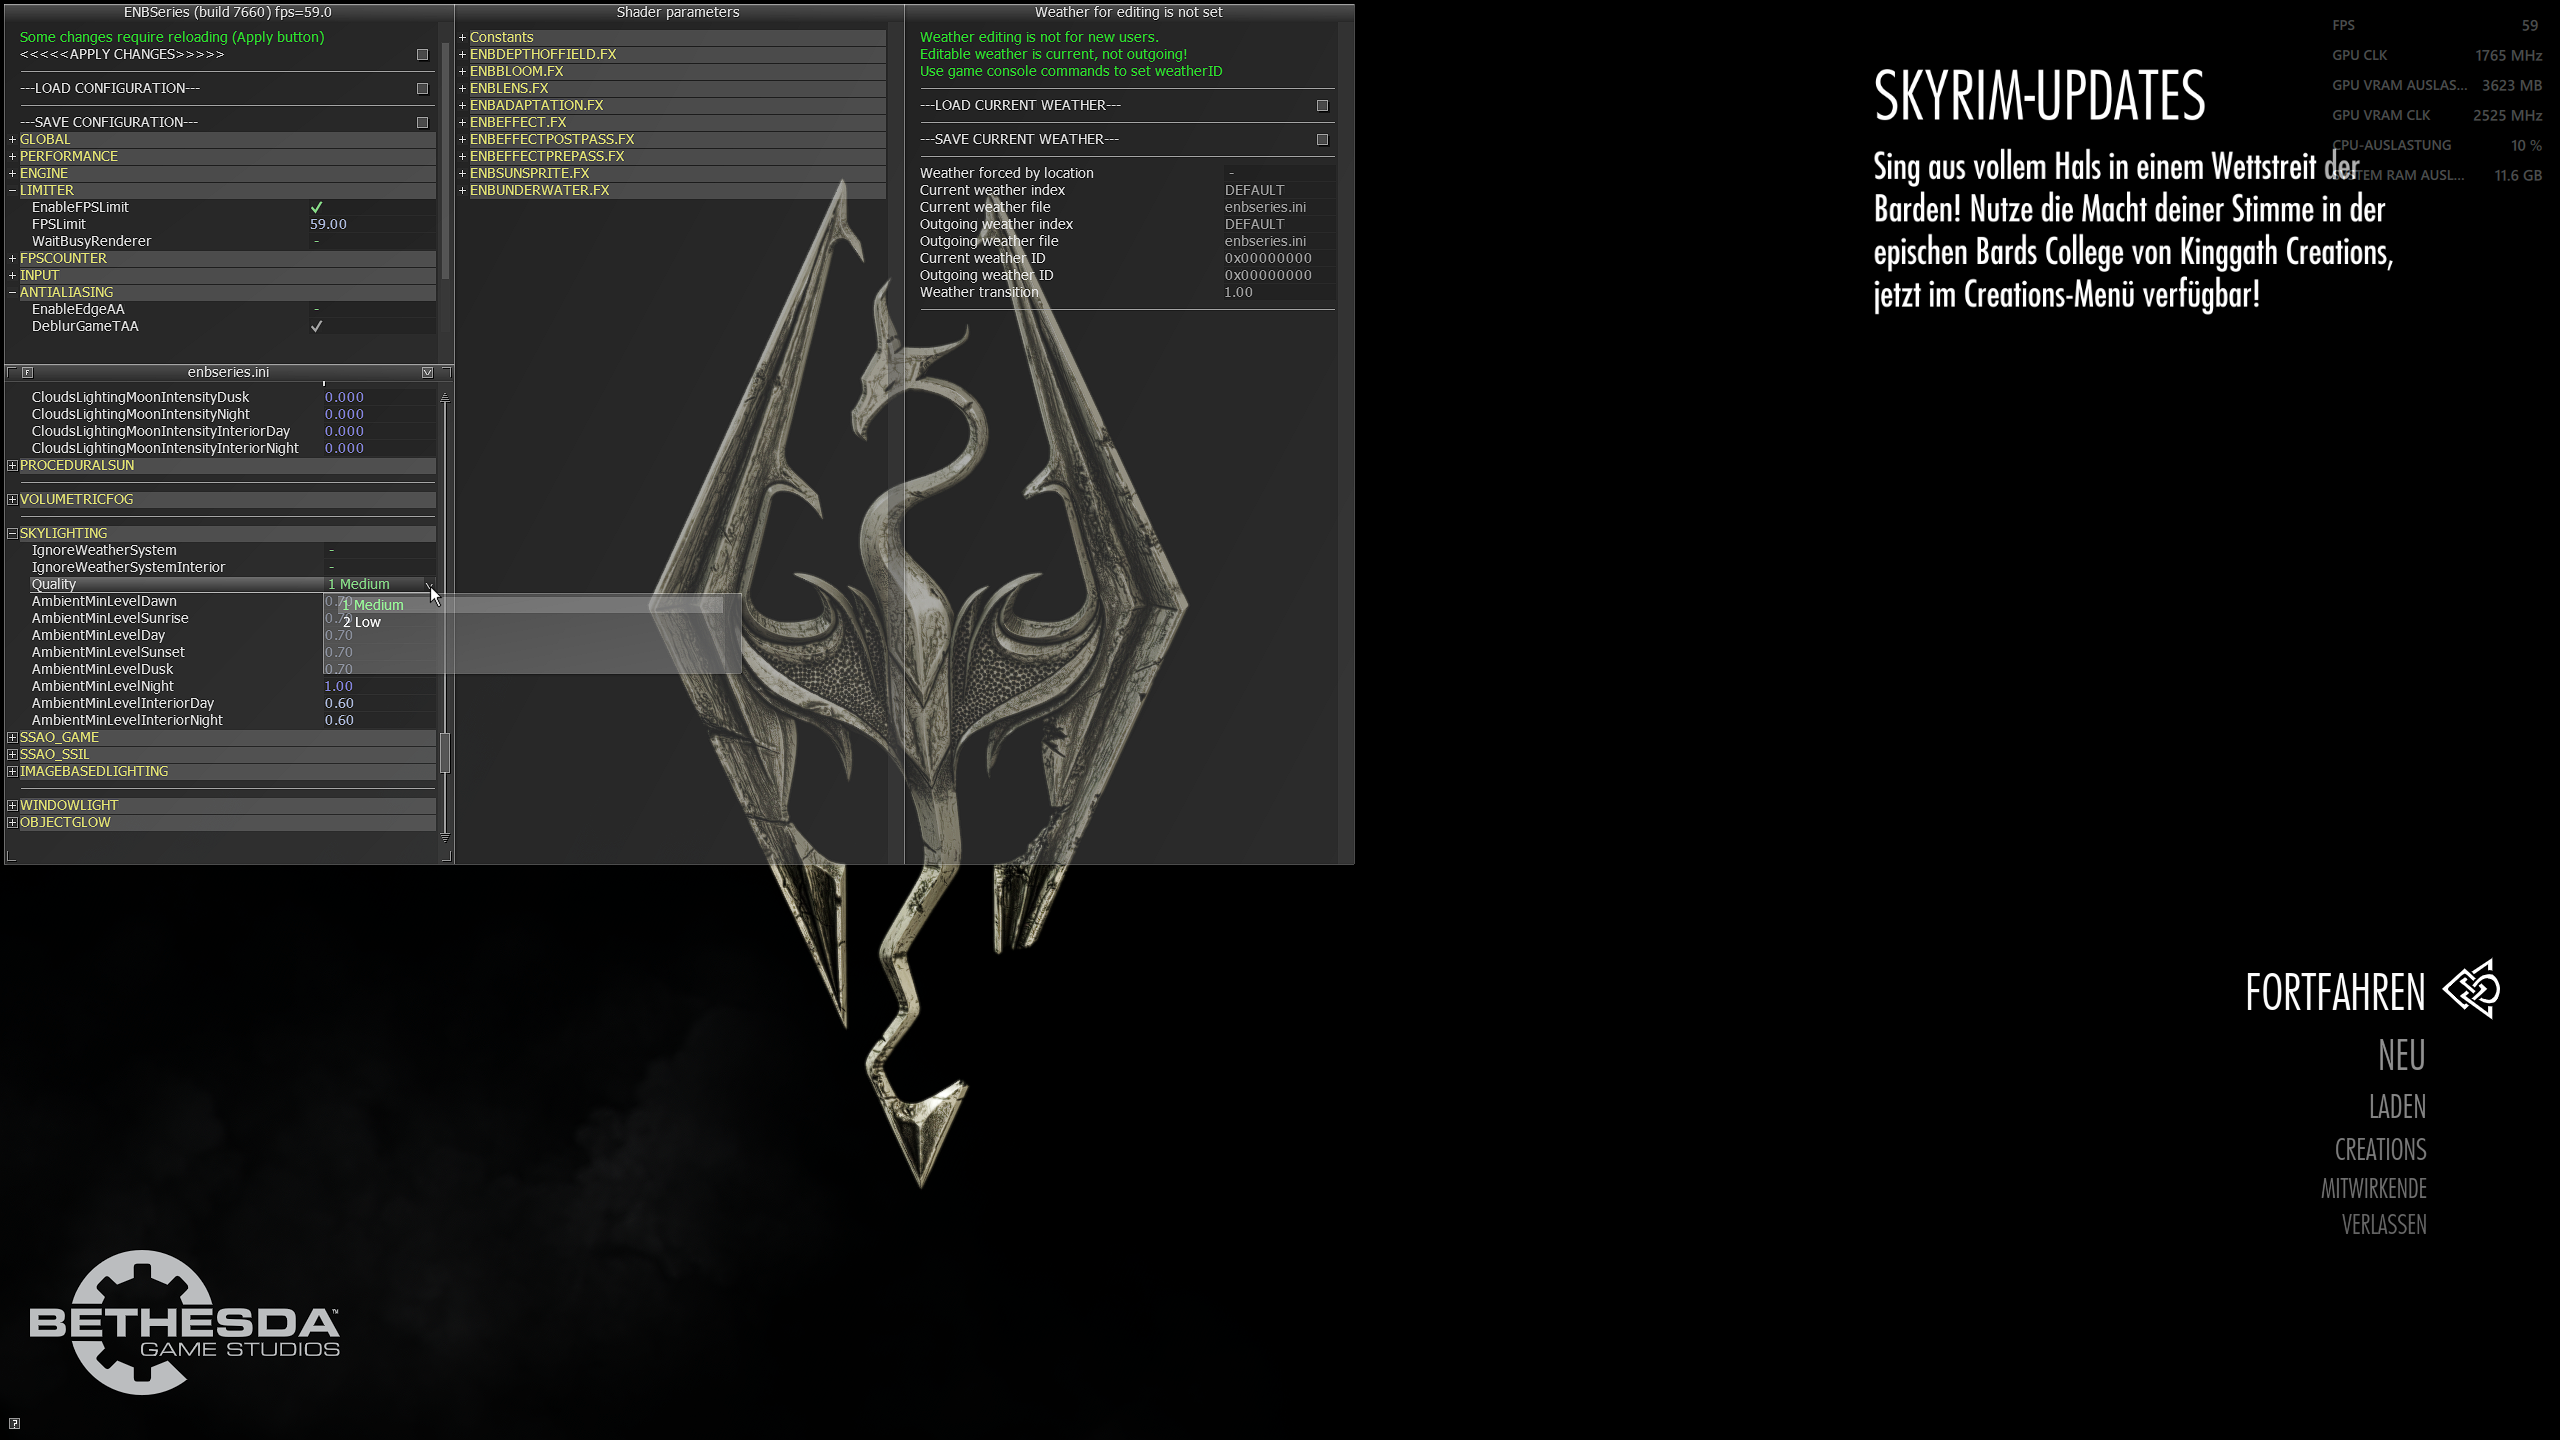Click the V collapse icon in the enbseries.ini titlebar
The width and height of the screenshot is (2560, 1440).
pos(428,373)
